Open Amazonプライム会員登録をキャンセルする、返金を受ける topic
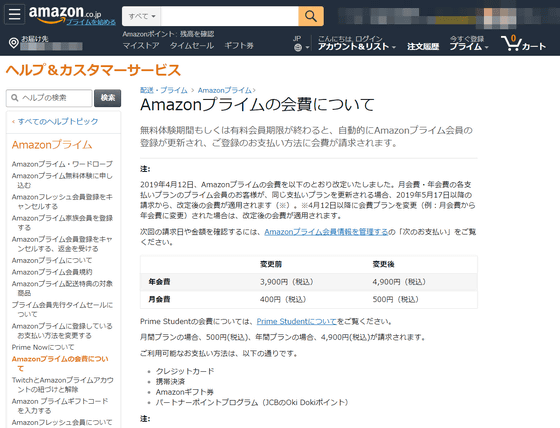This screenshot has width=560, height=428. coord(62,244)
